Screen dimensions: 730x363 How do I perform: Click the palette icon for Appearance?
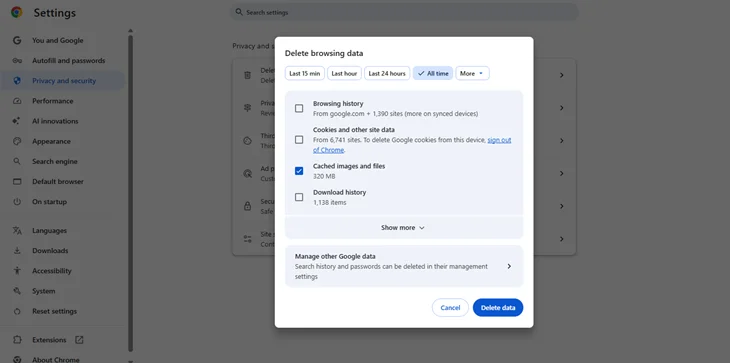pyautogui.click(x=17, y=141)
